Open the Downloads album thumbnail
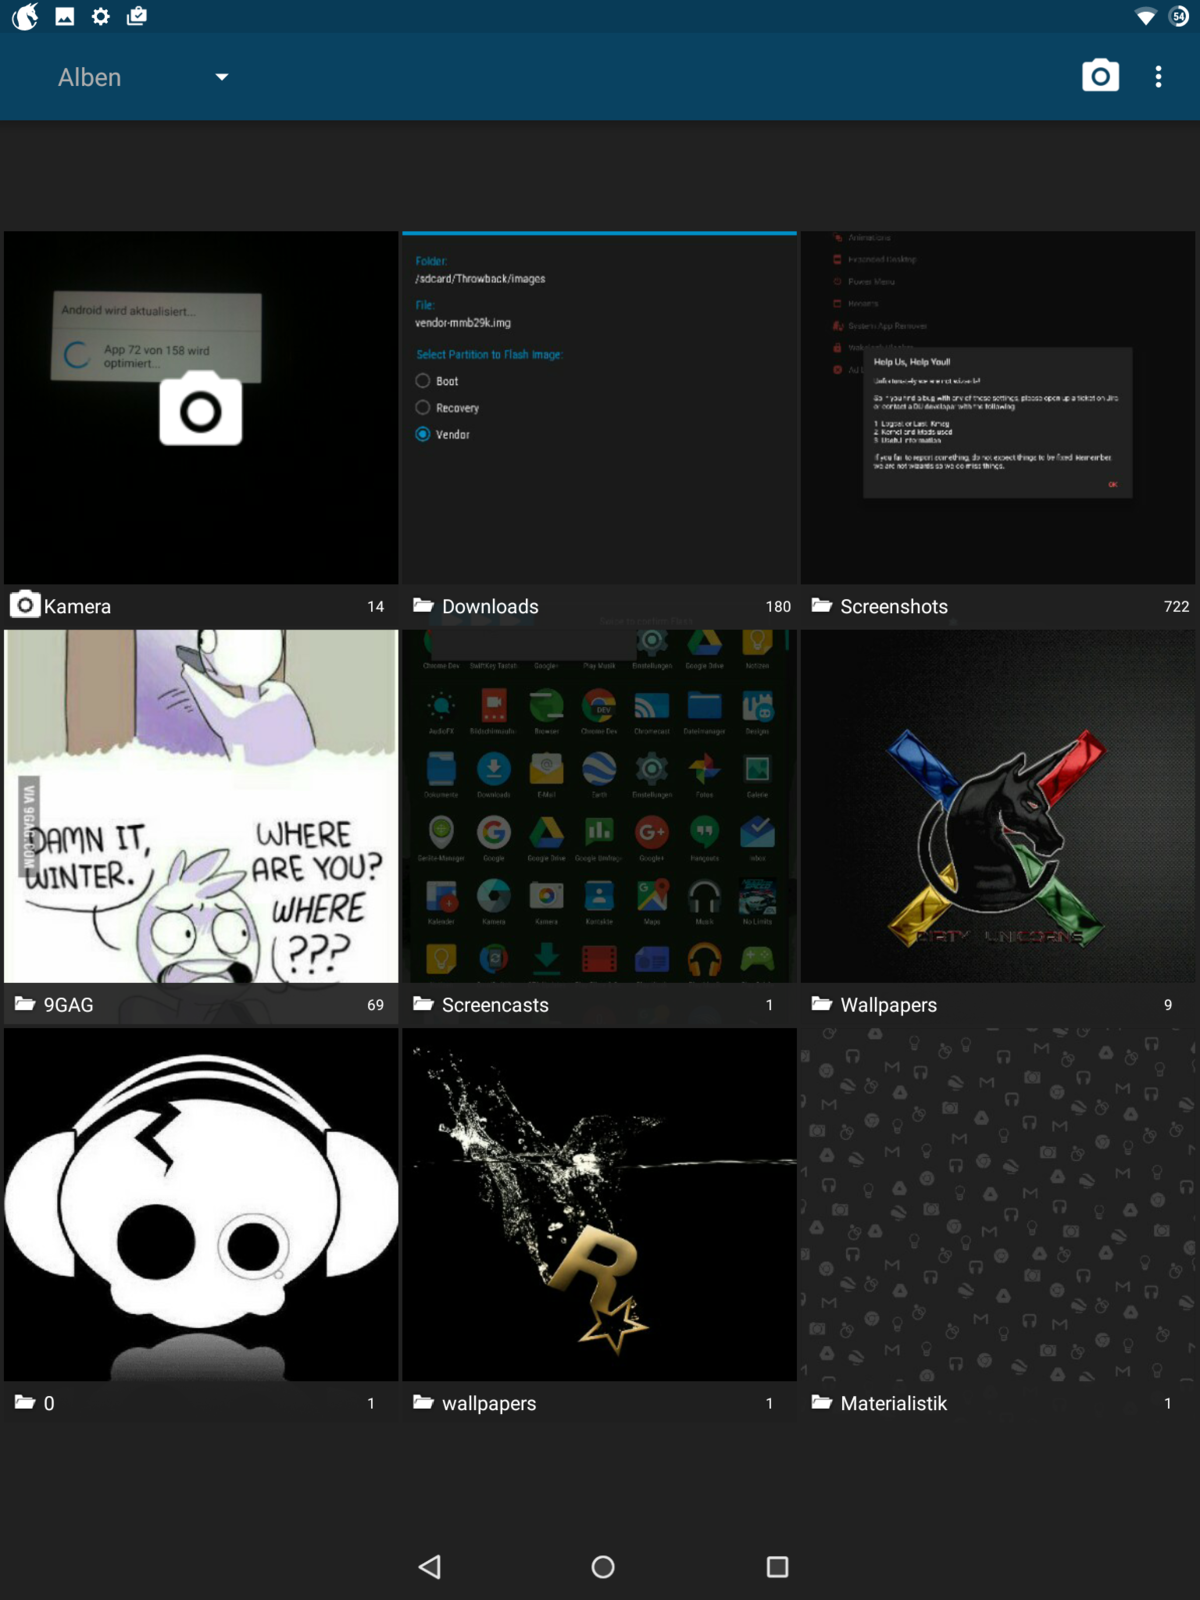This screenshot has width=1200, height=1600. point(599,408)
